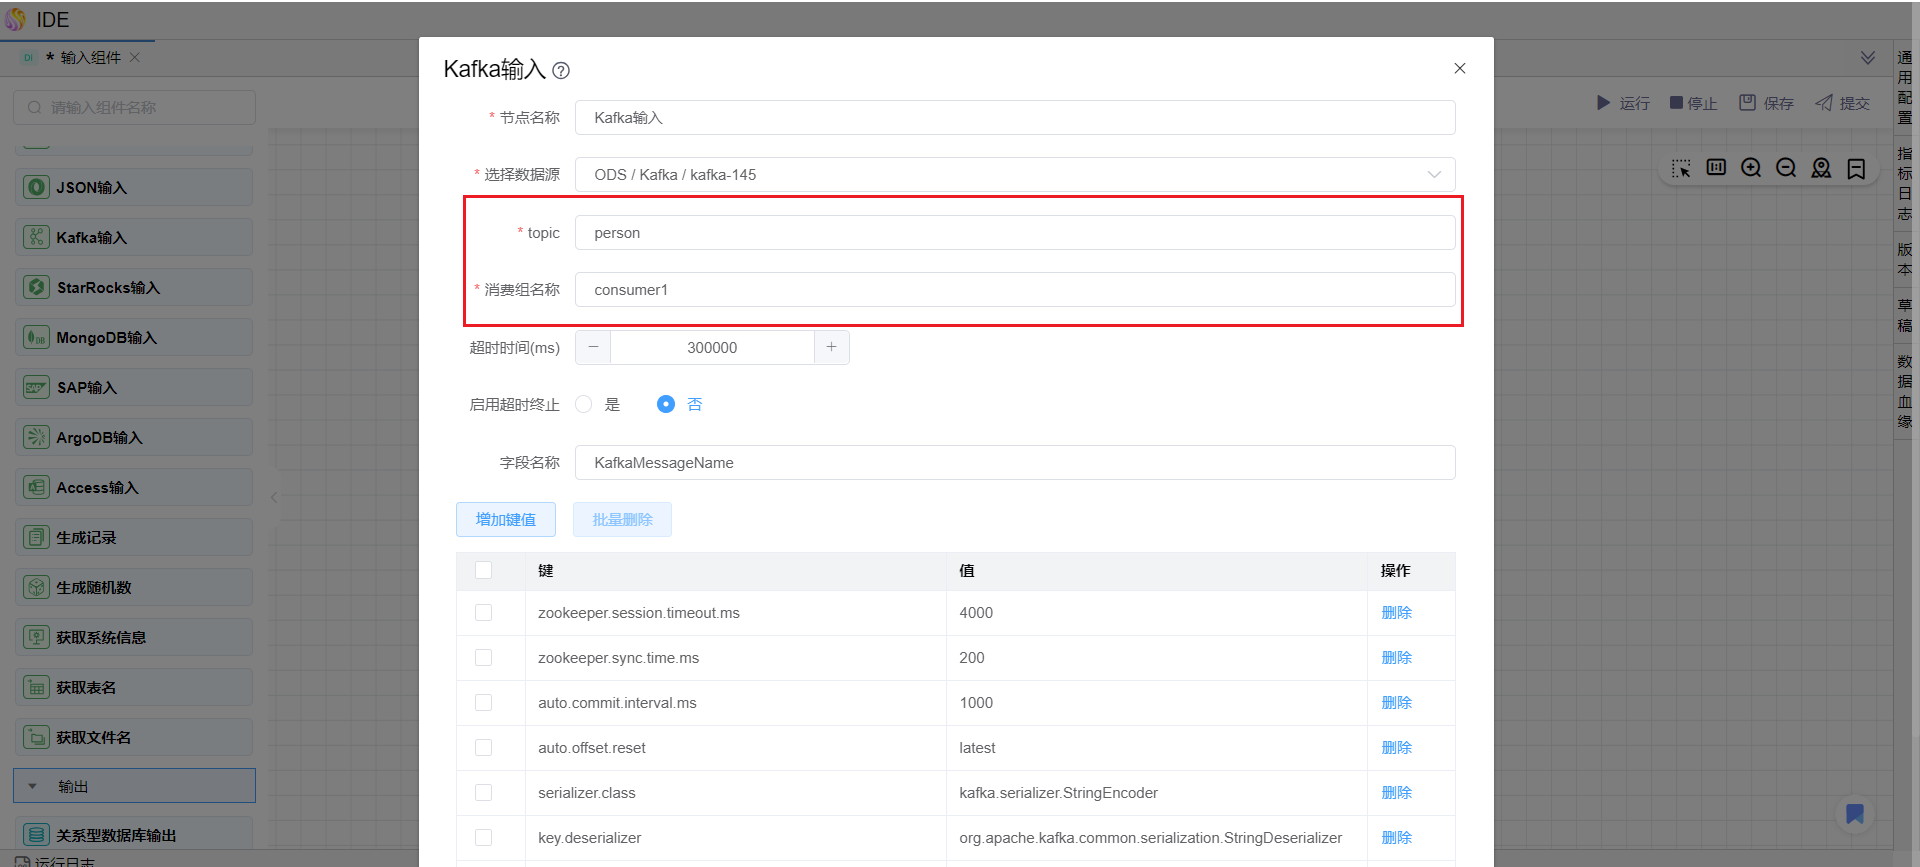
Task: Click the blue bookmark floating icon
Action: click(x=1854, y=814)
